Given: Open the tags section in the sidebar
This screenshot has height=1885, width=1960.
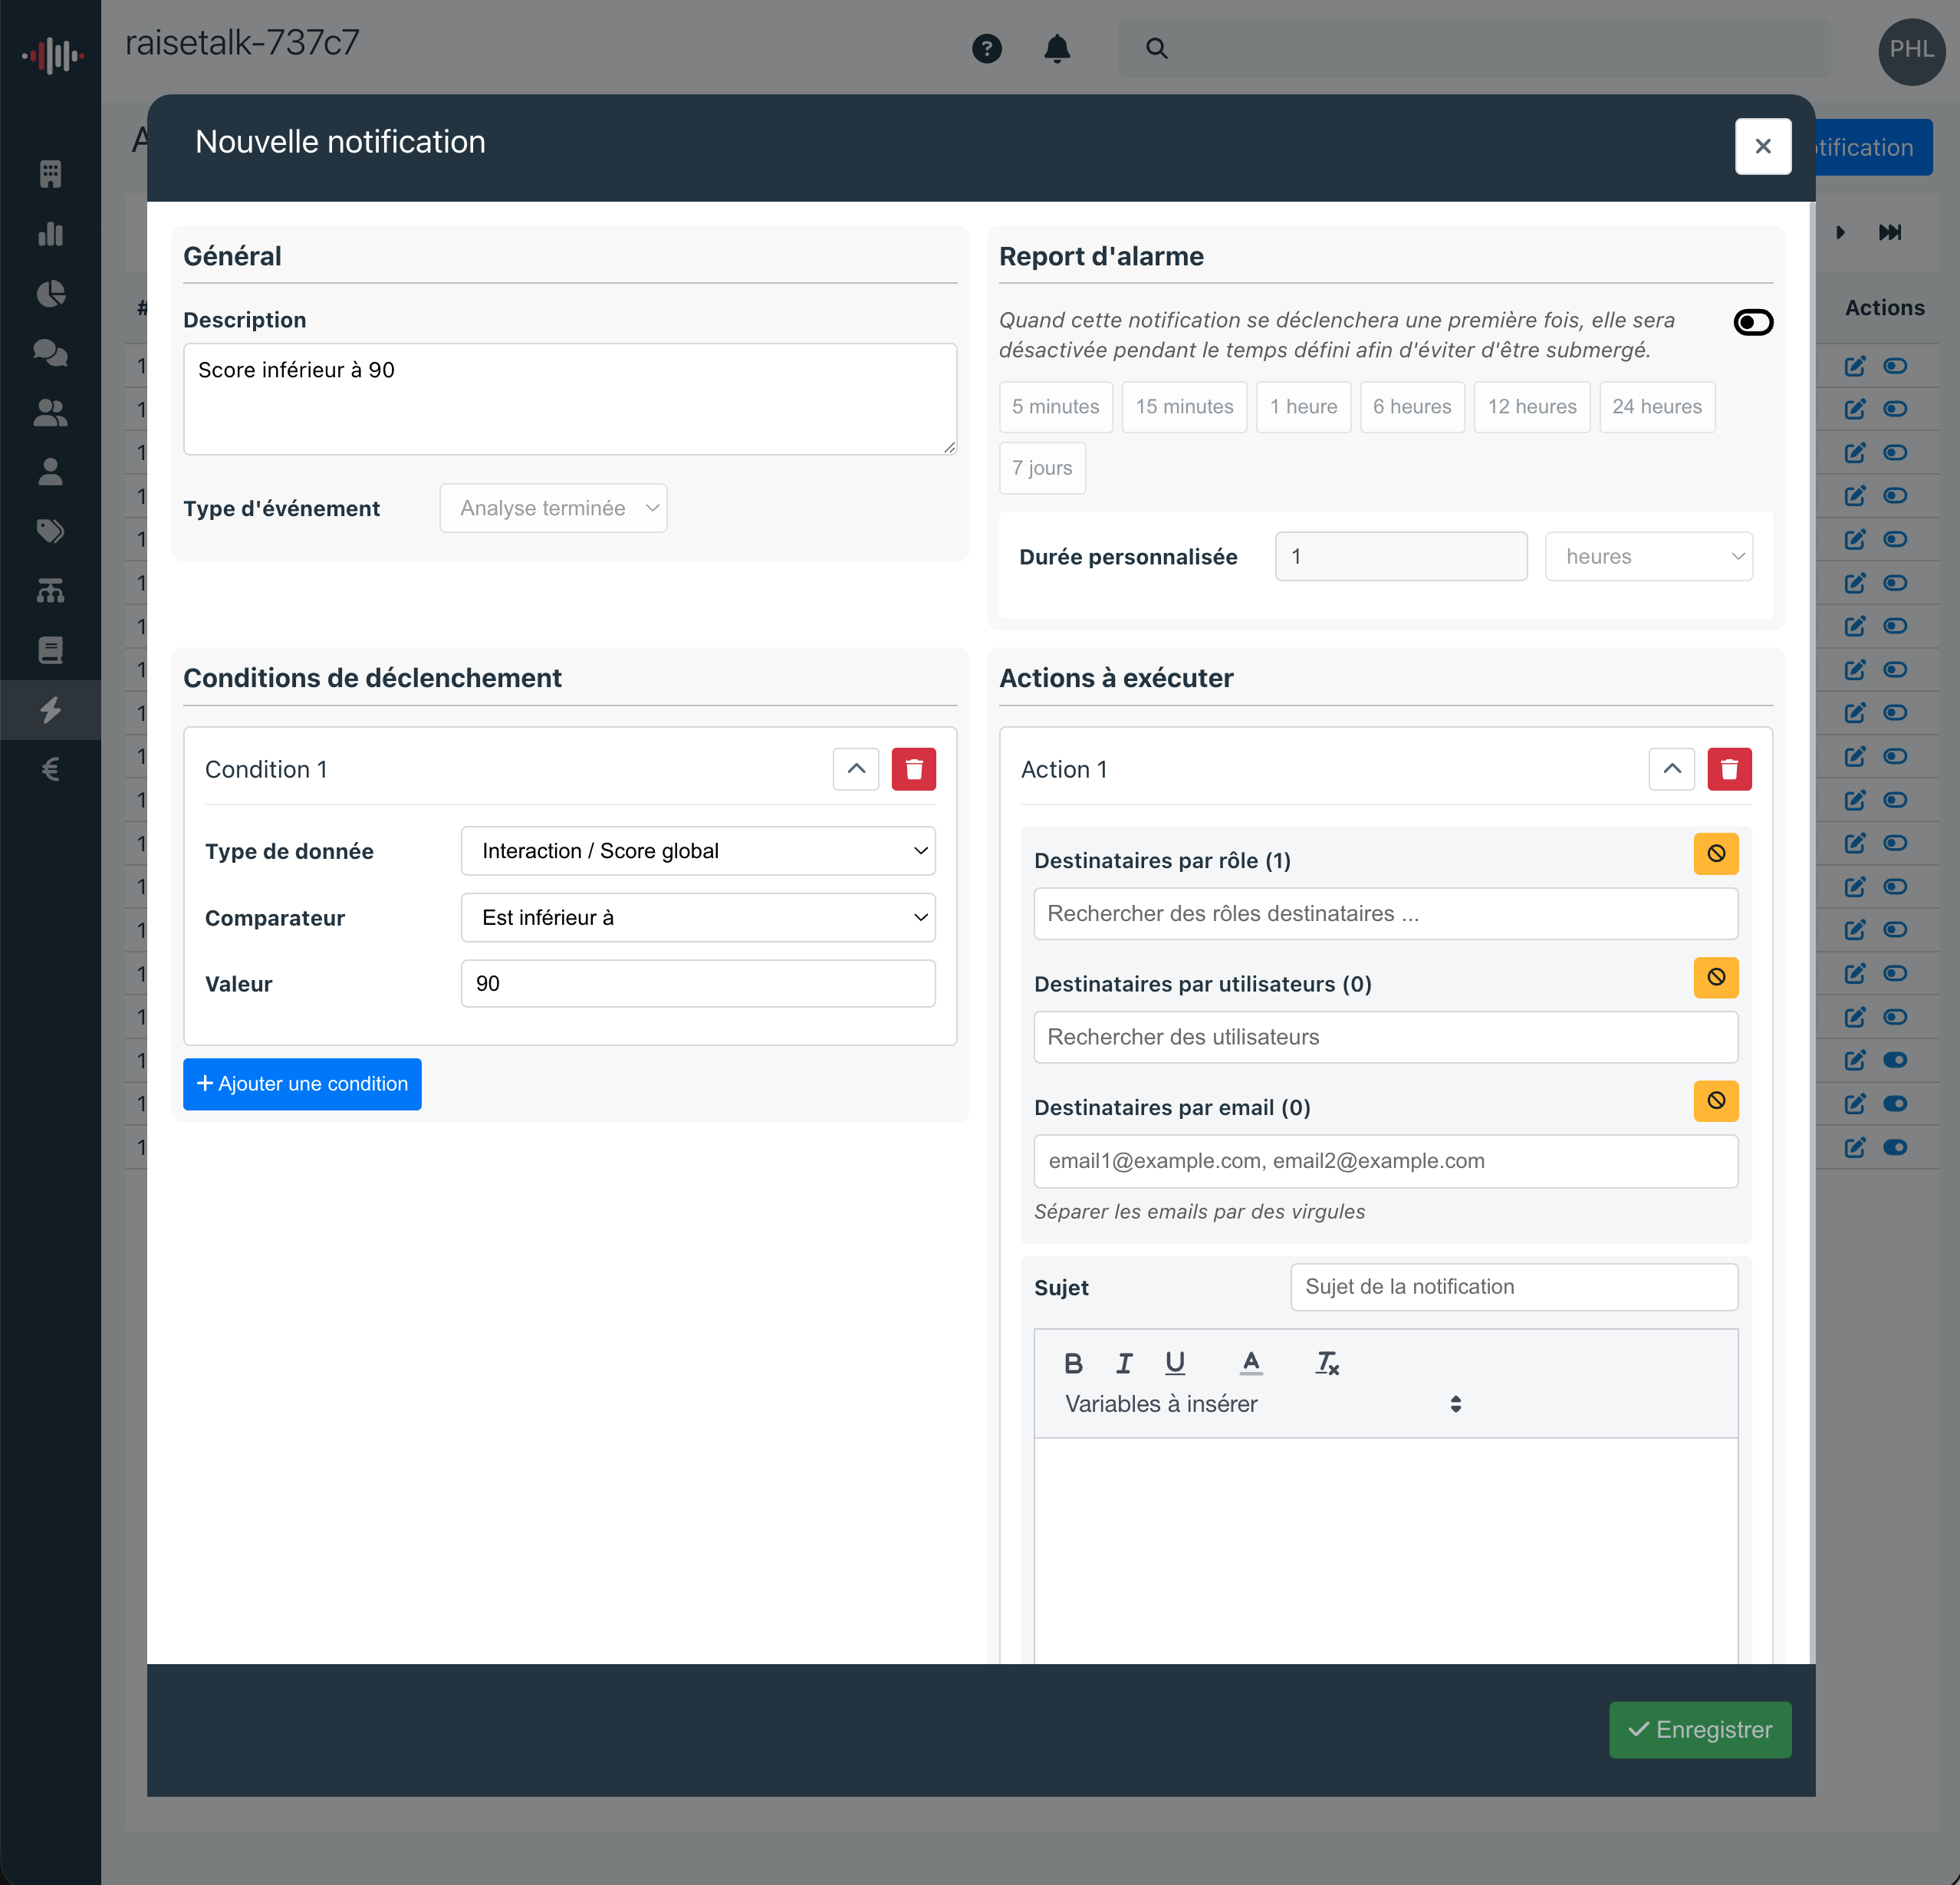Looking at the screenshot, I should coord(50,531).
